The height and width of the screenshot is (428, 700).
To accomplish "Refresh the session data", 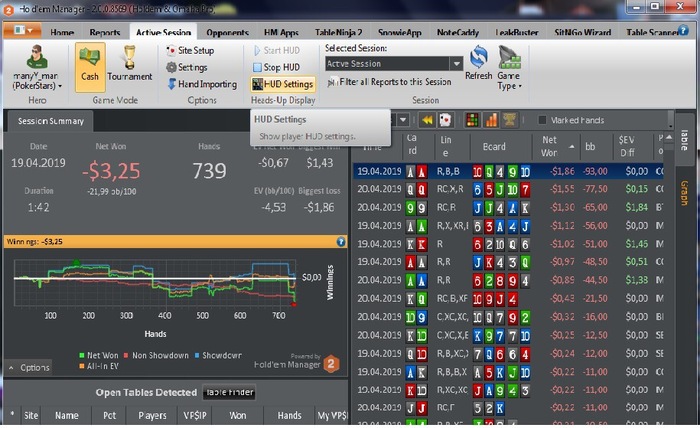I will tap(479, 63).
